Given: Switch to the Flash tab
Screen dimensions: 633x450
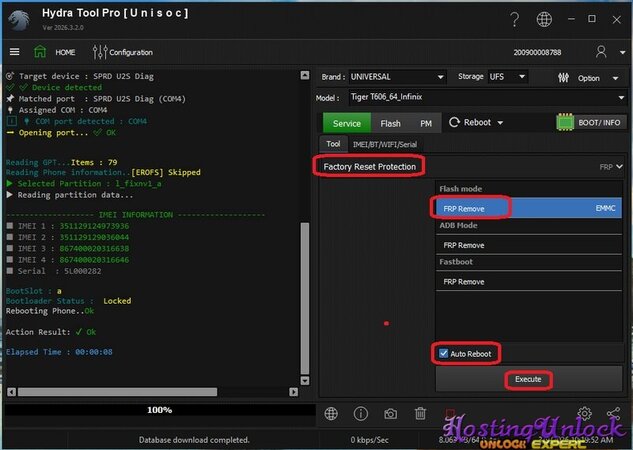Looking at the screenshot, I should point(390,123).
